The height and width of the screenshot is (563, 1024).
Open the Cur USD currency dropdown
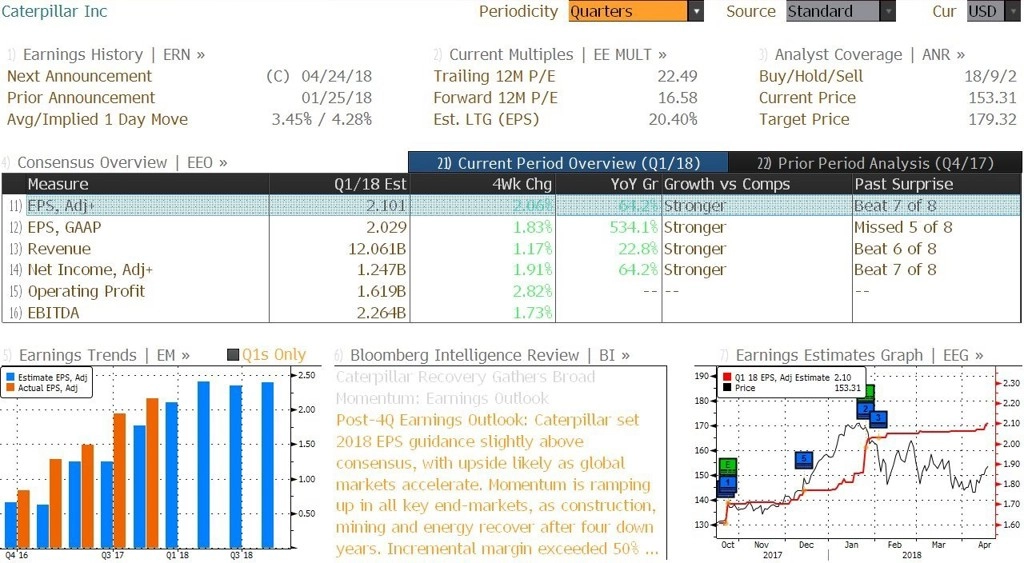(x=1012, y=11)
